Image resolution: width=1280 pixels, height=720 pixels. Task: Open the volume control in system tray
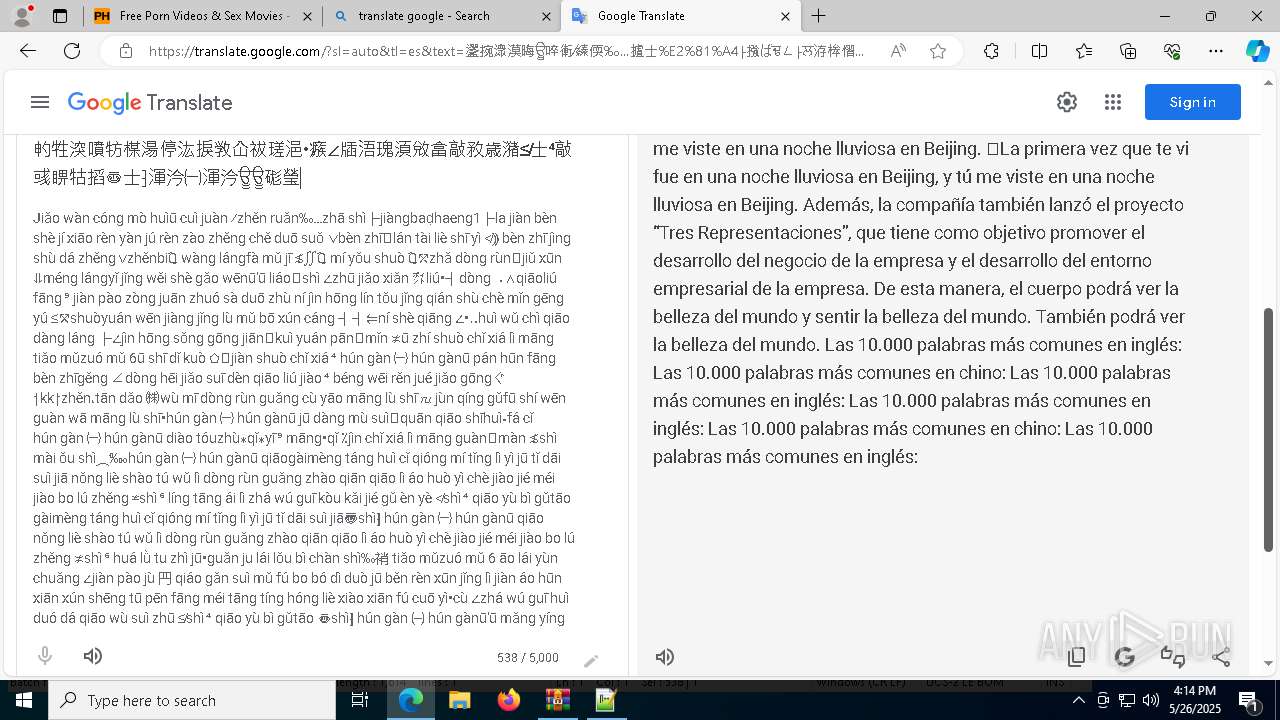pos(1151,700)
